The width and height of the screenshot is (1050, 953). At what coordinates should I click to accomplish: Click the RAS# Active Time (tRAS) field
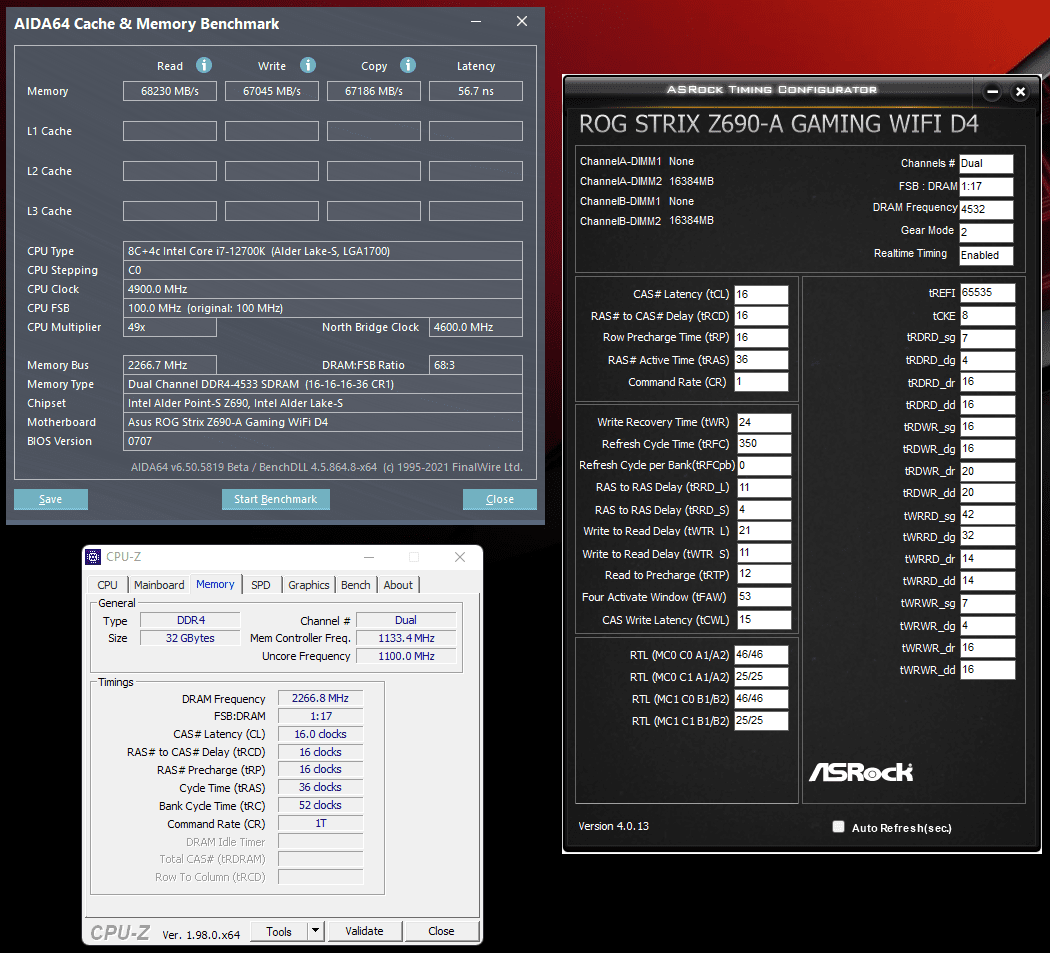[x=761, y=360]
